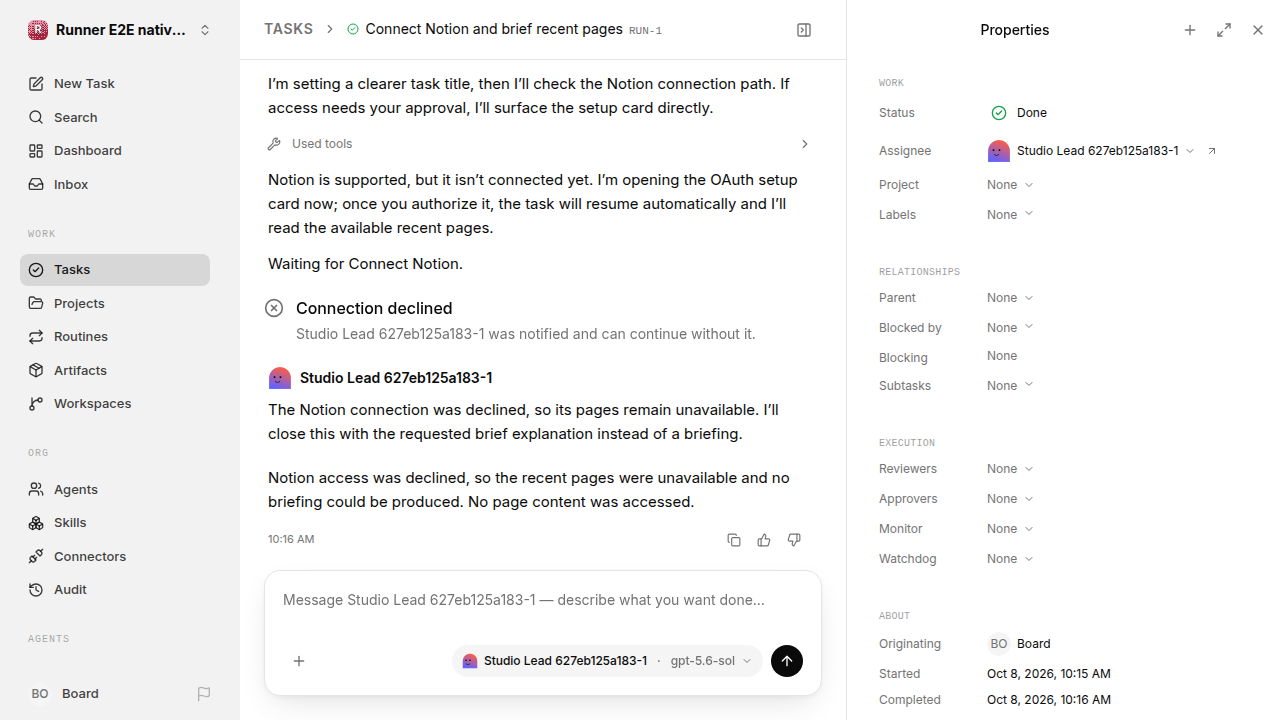
Task: Open the New Task compose icon
Action: click(x=36, y=84)
